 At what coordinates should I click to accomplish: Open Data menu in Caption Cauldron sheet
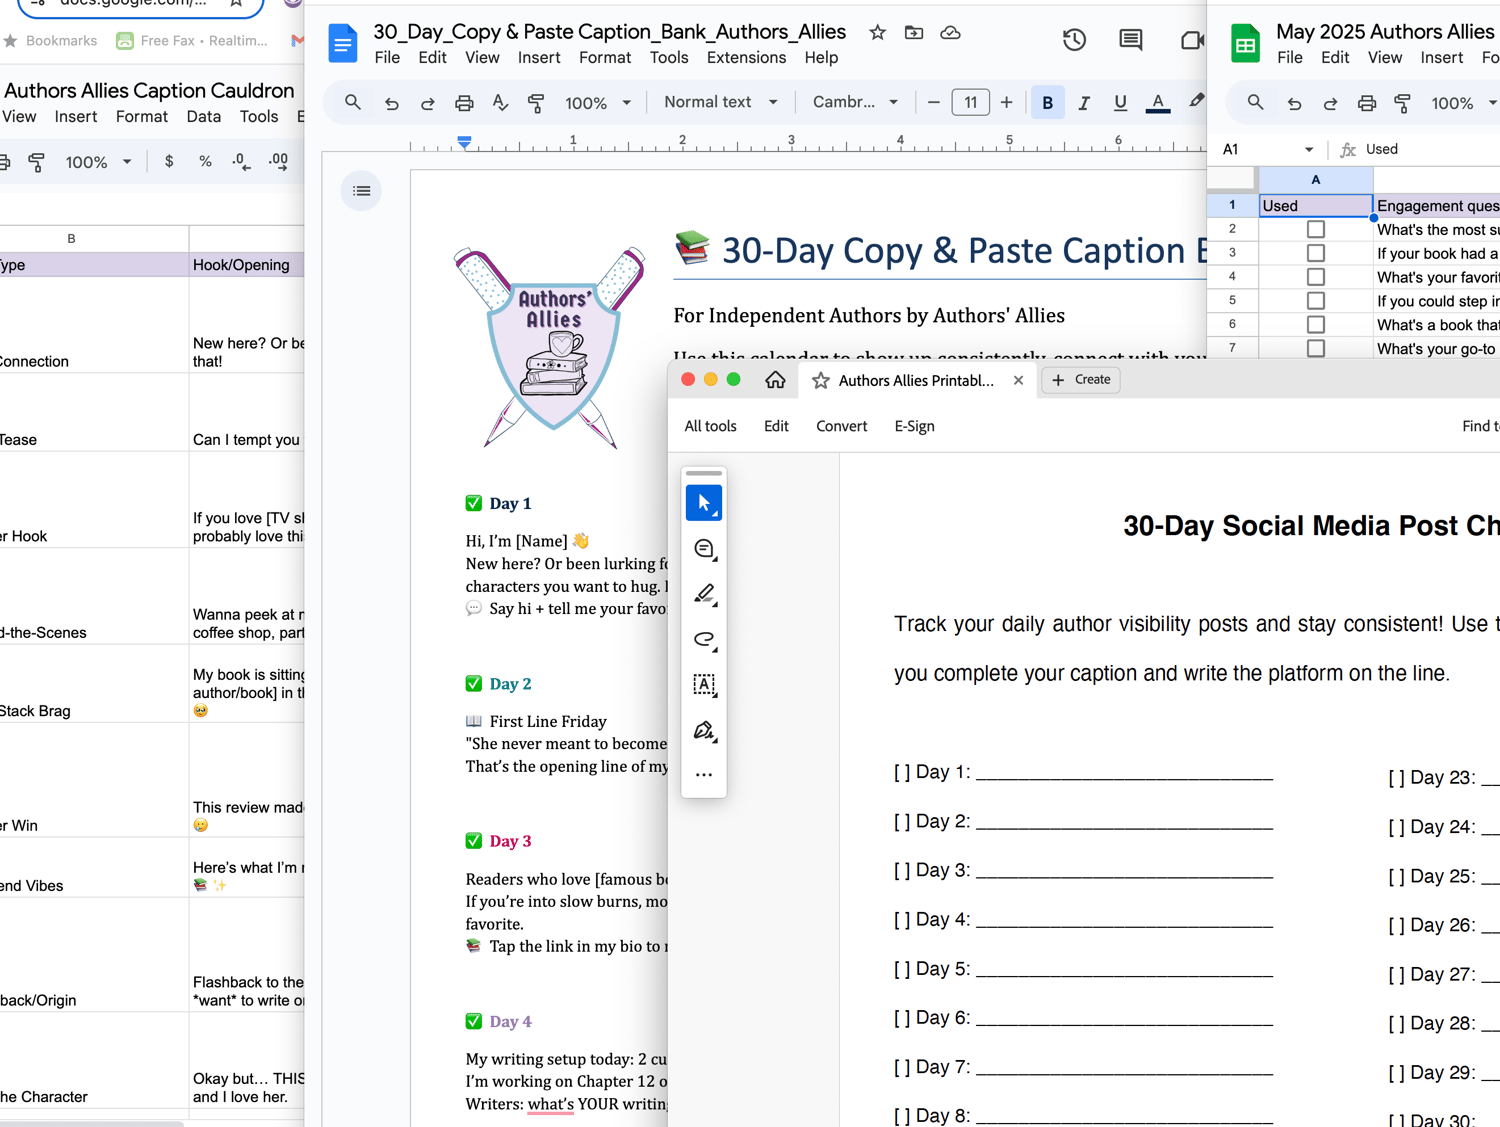204,117
